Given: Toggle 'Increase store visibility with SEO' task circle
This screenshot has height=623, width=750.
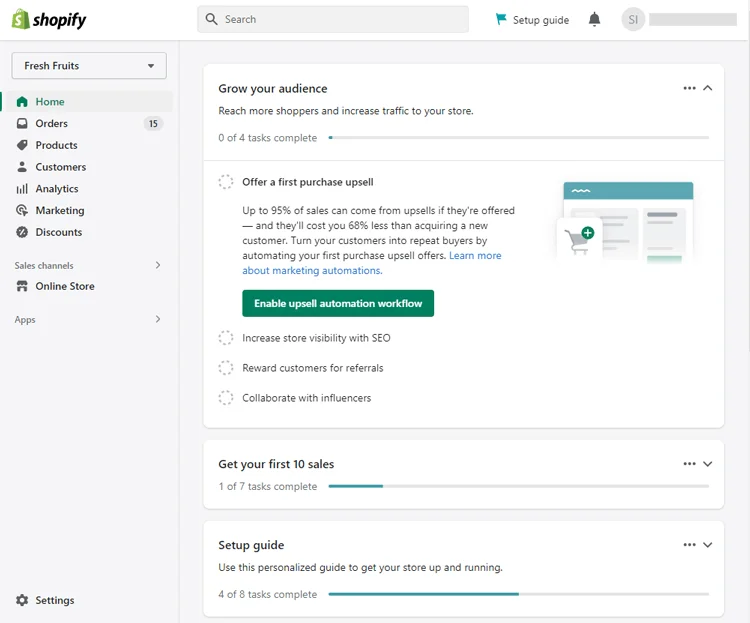Looking at the screenshot, I should tap(226, 338).
